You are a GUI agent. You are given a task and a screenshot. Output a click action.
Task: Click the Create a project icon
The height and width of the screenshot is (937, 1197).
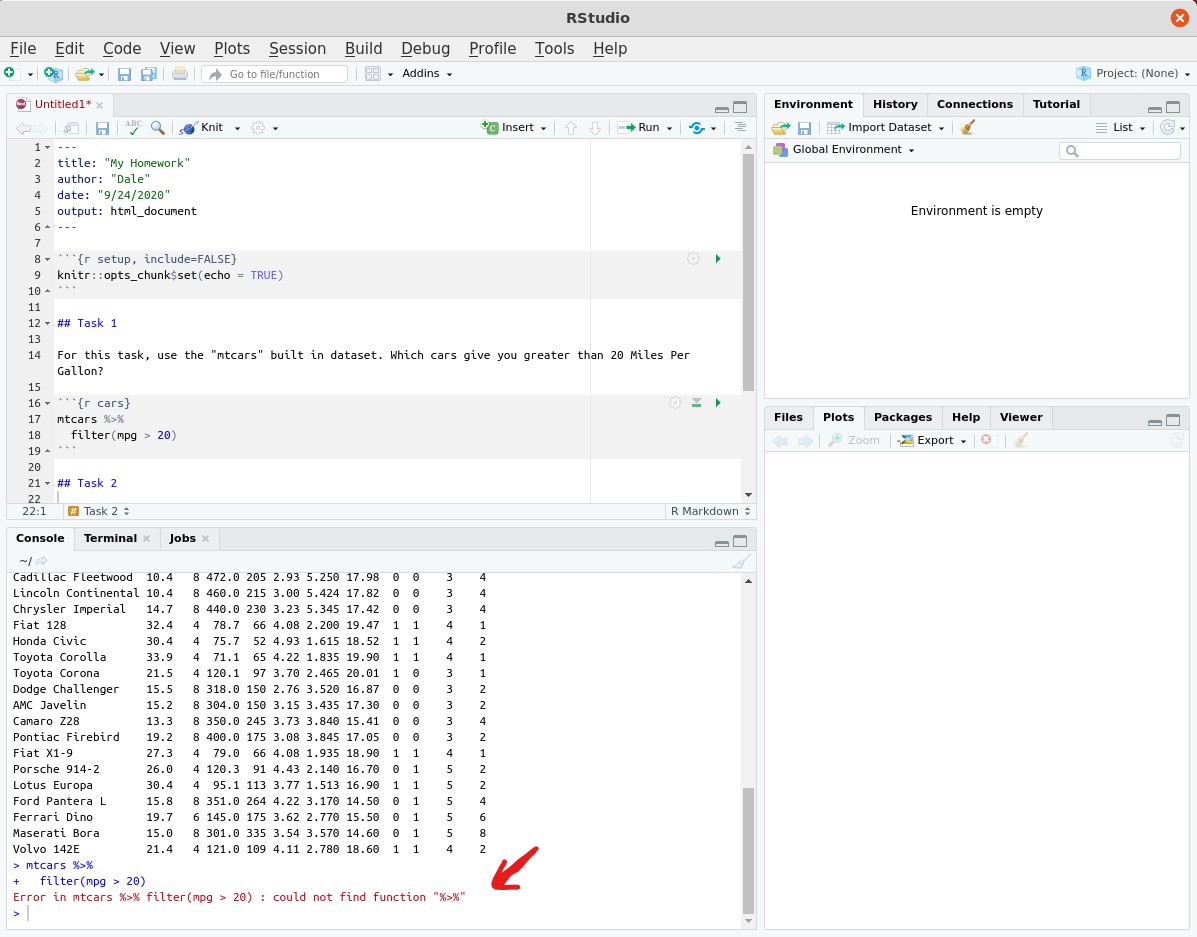[x=53, y=73]
